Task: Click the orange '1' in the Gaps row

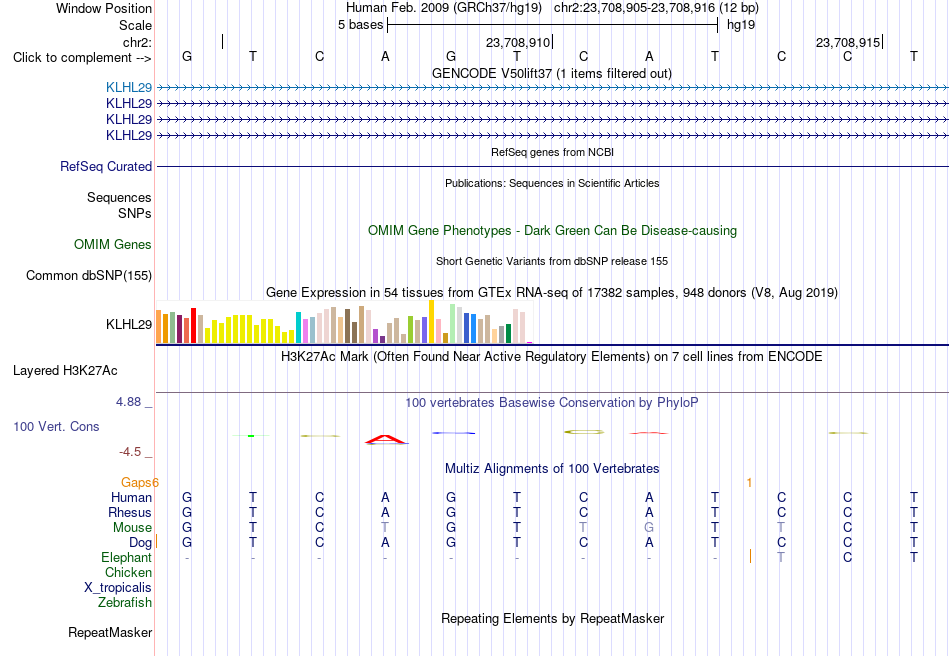Action: click(749, 482)
